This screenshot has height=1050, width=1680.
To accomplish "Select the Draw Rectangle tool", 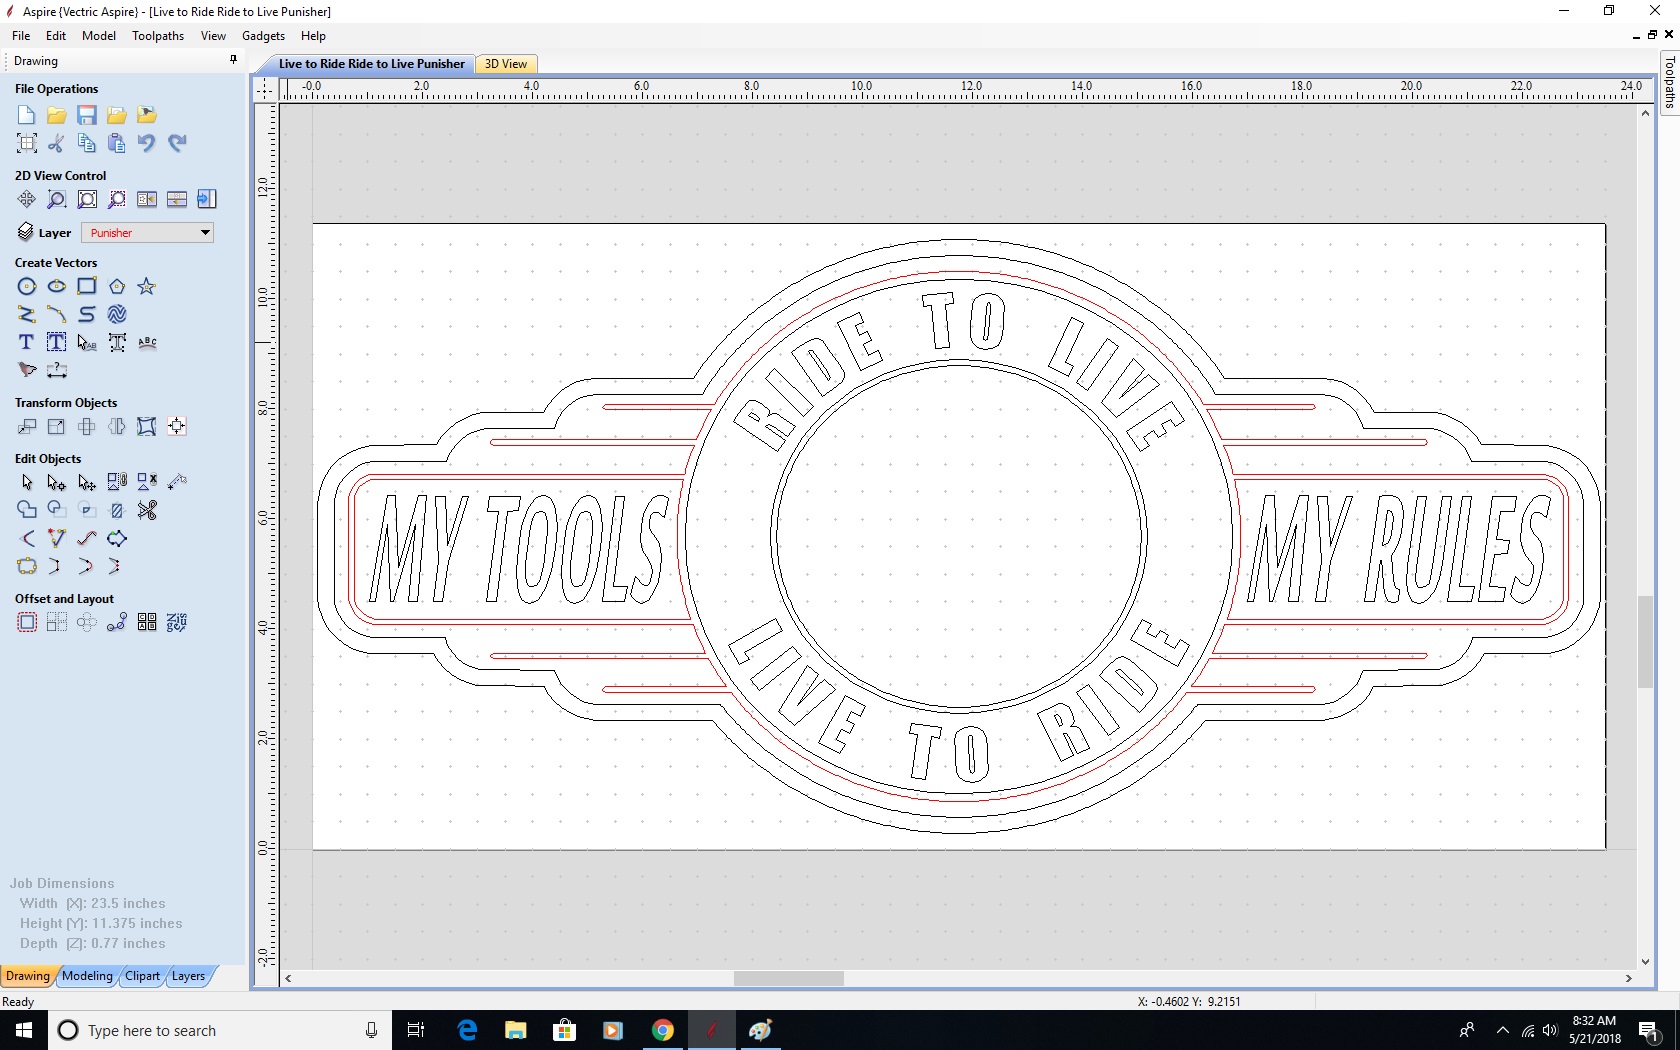I will click(87, 286).
